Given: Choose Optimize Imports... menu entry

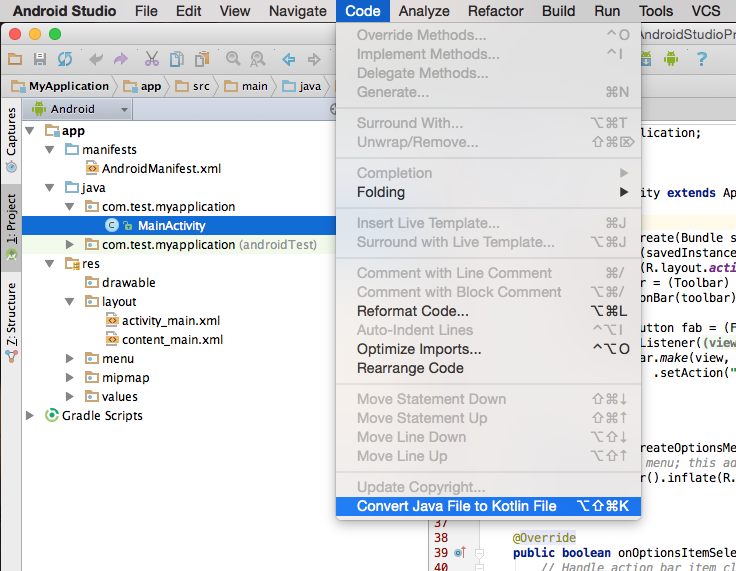Looking at the screenshot, I should [x=488, y=349].
